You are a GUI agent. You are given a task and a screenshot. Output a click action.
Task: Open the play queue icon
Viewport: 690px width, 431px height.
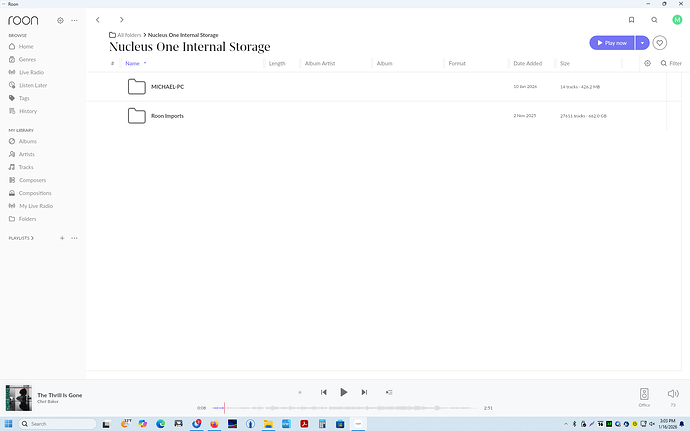pyautogui.click(x=389, y=392)
